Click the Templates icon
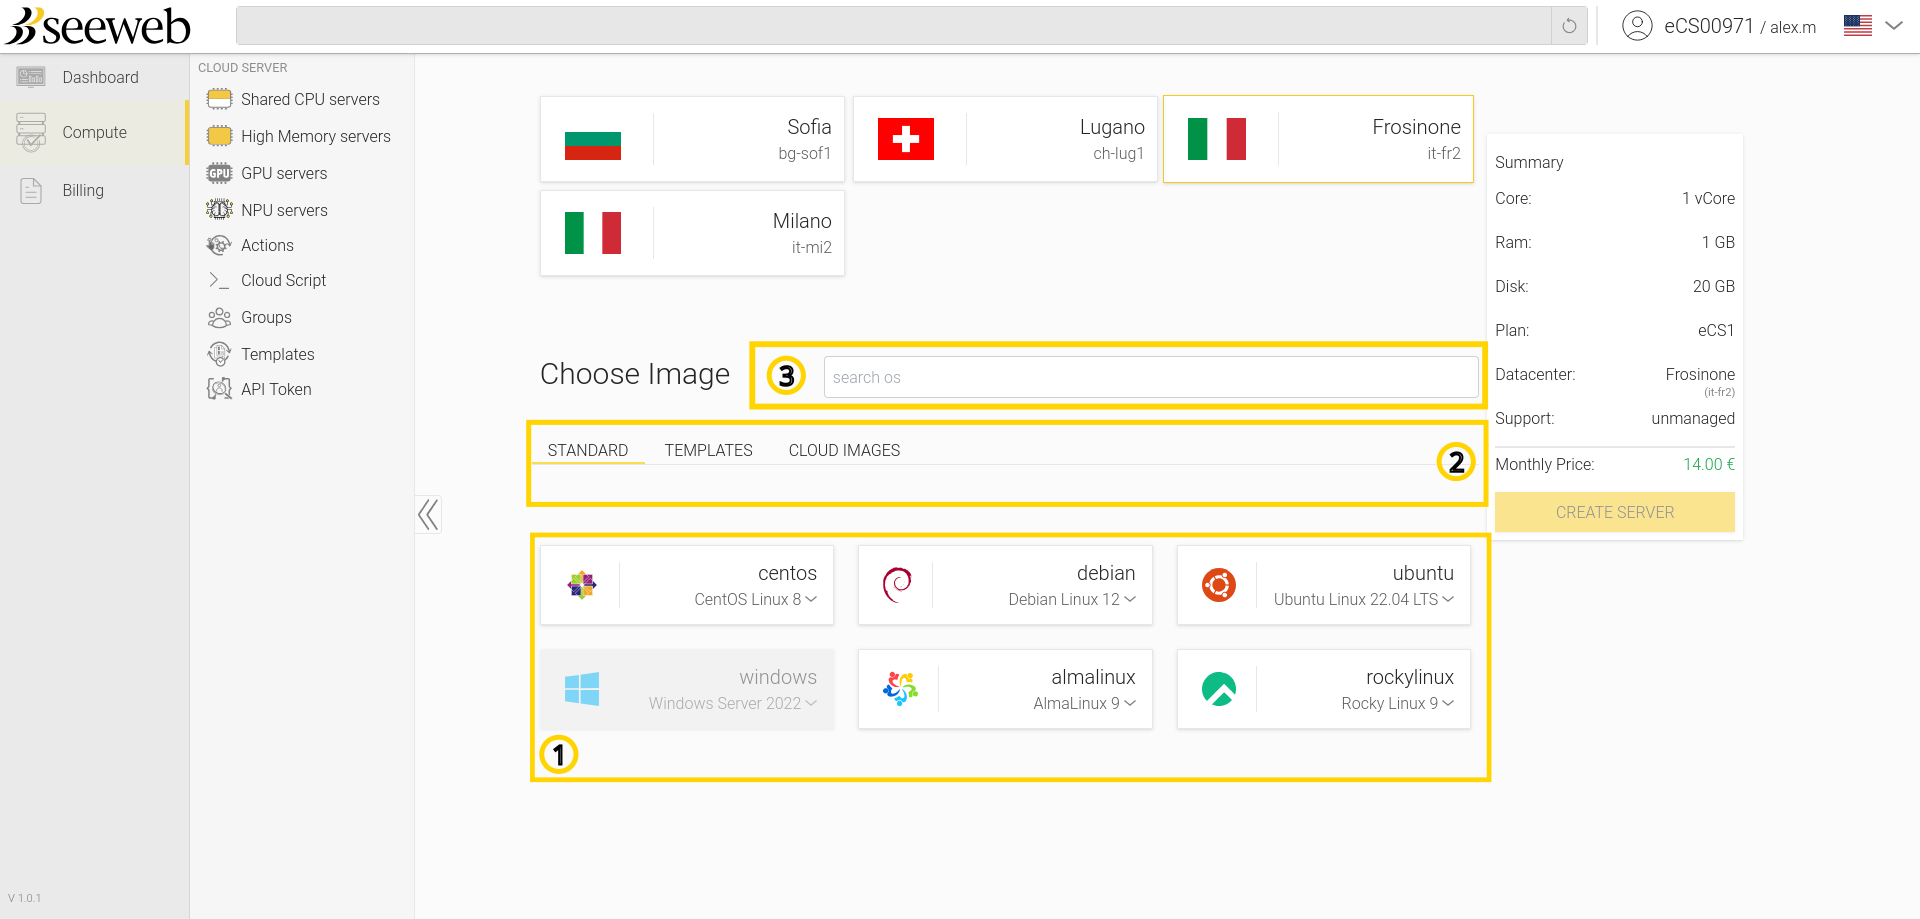The width and height of the screenshot is (1920, 919). pyautogui.click(x=219, y=354)
